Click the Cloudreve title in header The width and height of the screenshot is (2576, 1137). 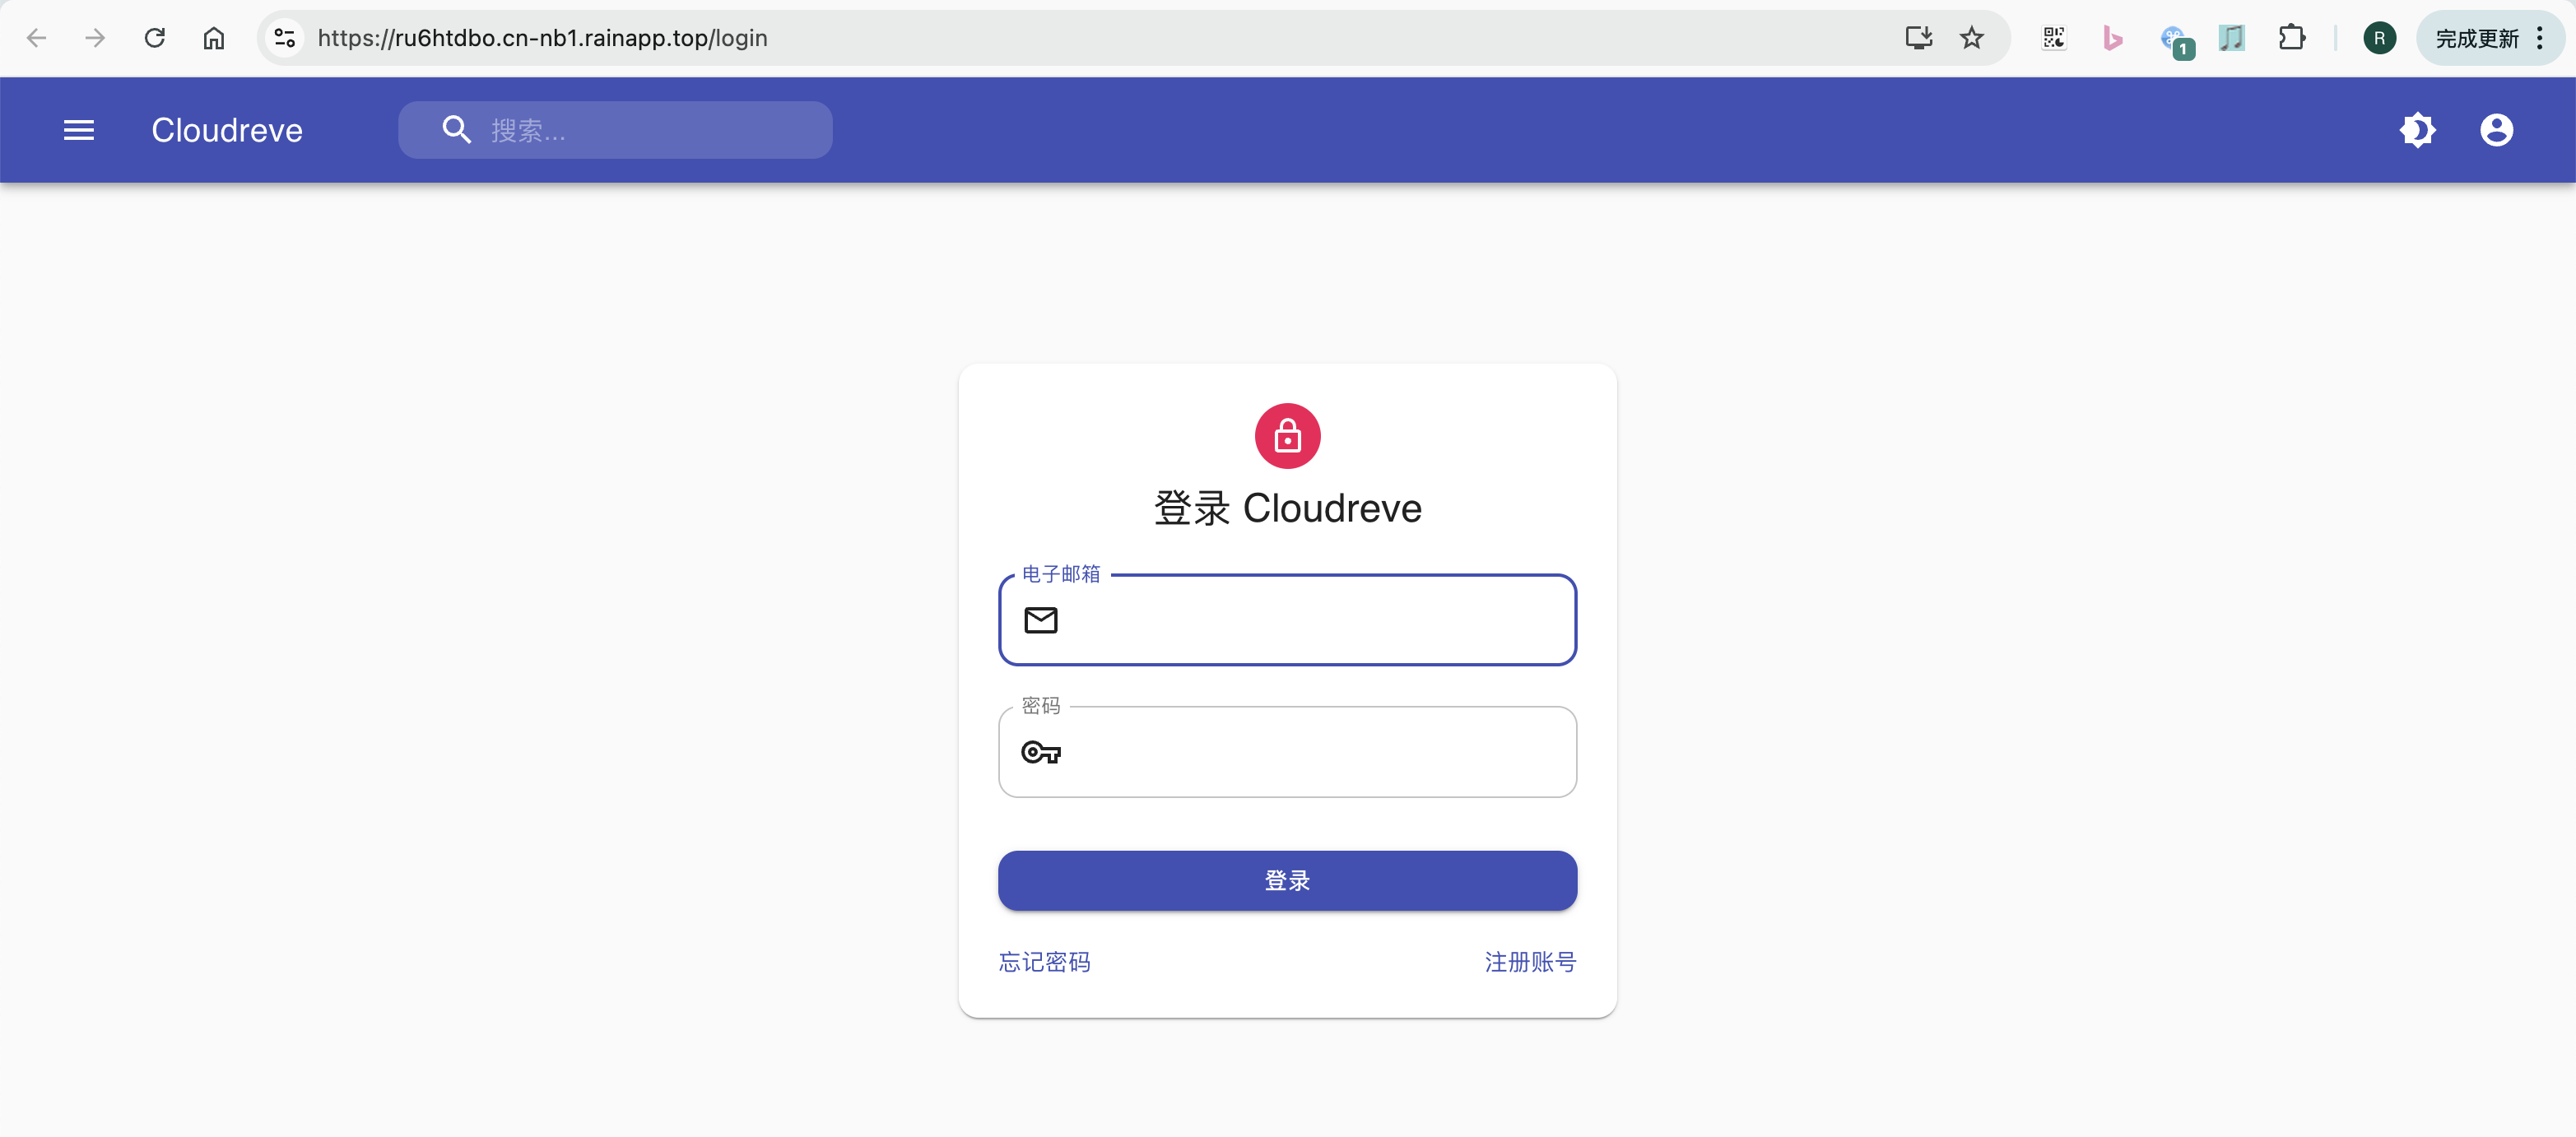coord(227,130)
